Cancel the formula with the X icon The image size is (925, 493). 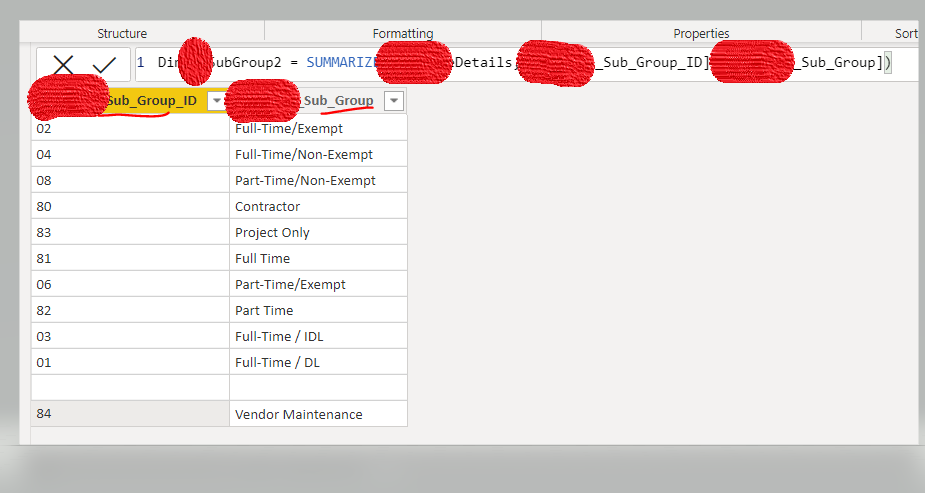pos(63,65)
